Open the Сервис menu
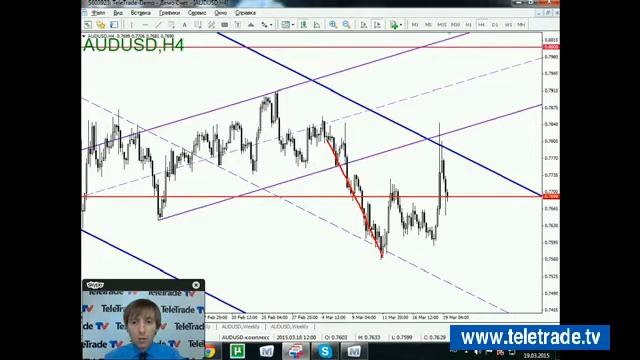This screenshot has width=640, height=360. [x=197, y=13]
